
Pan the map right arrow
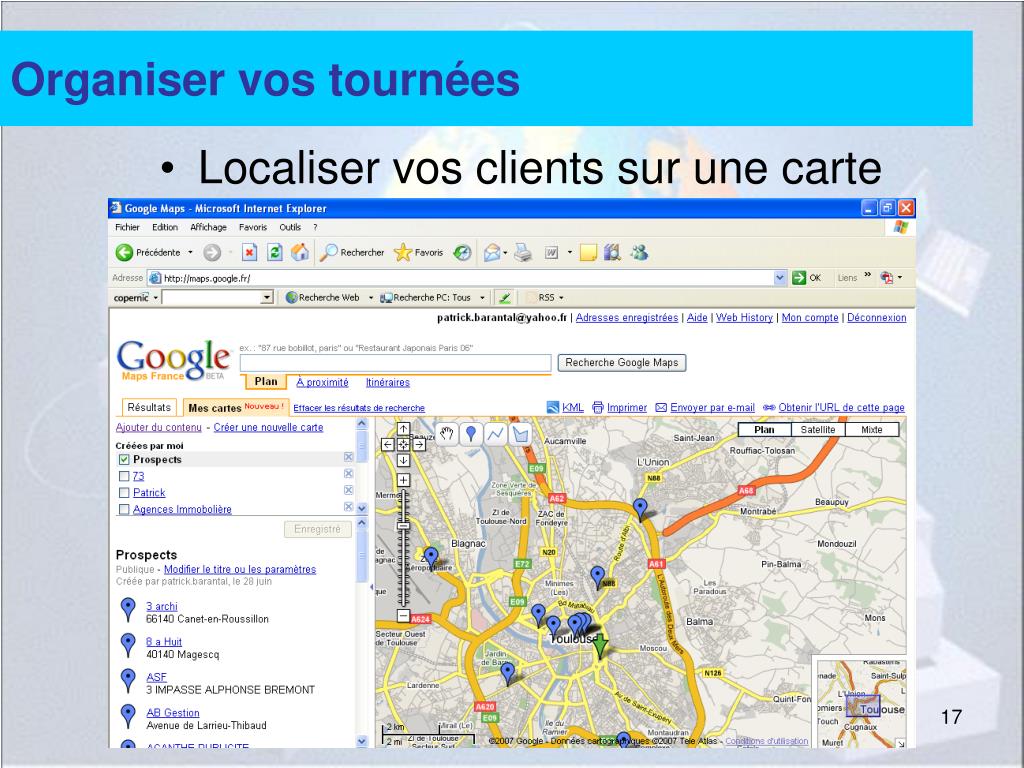[x=419, y=445]
